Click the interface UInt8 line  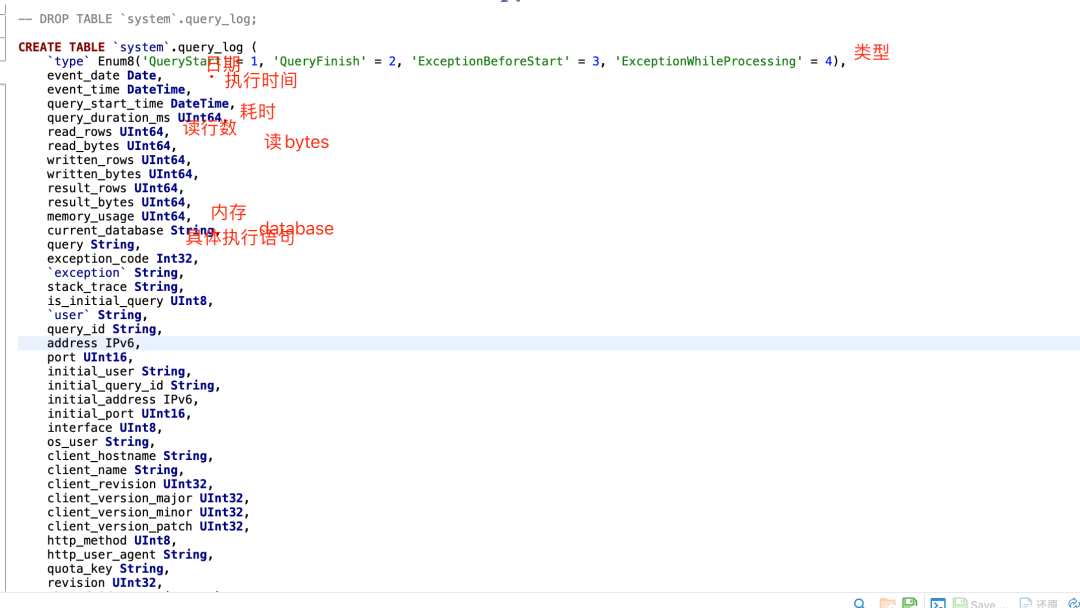[x=104, y=428]
